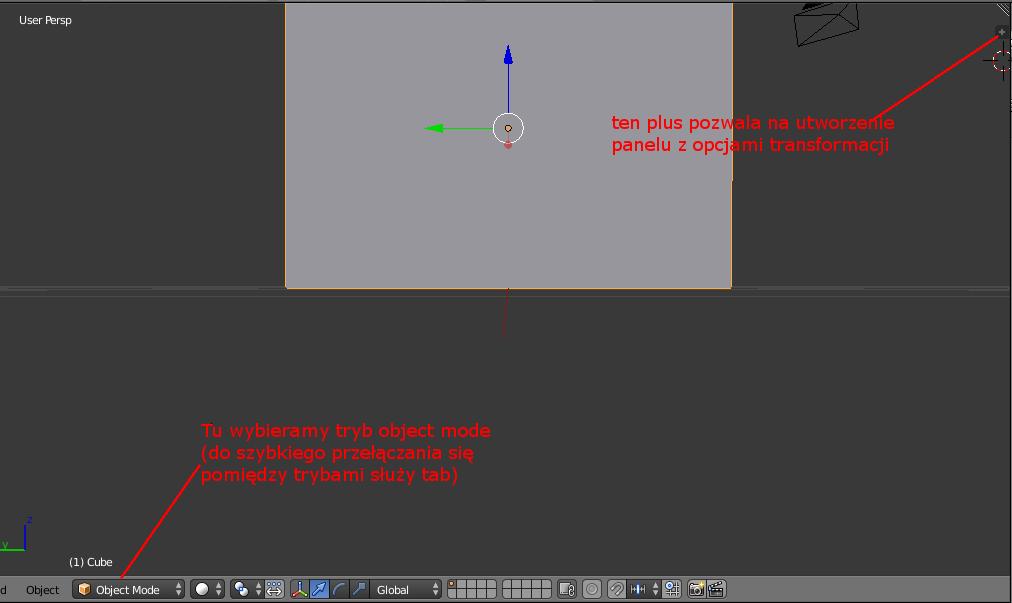This screenshot has height=603, width=1012.
Task: Click the green Y-axis manipulator arrow
Action: point(435,128)
